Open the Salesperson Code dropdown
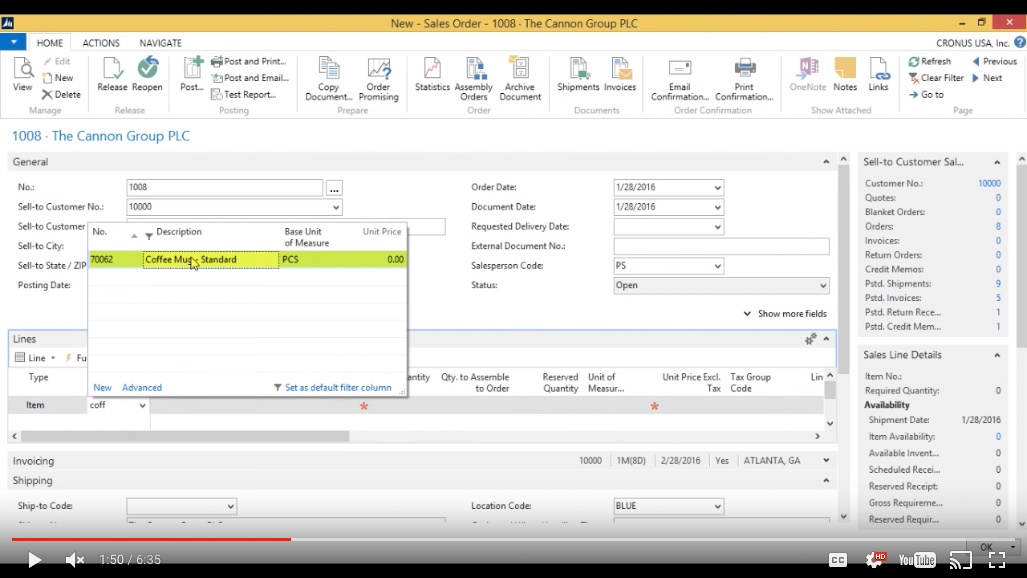The image size is (1027, 578). pyautogui.click(x=717, y=266)
